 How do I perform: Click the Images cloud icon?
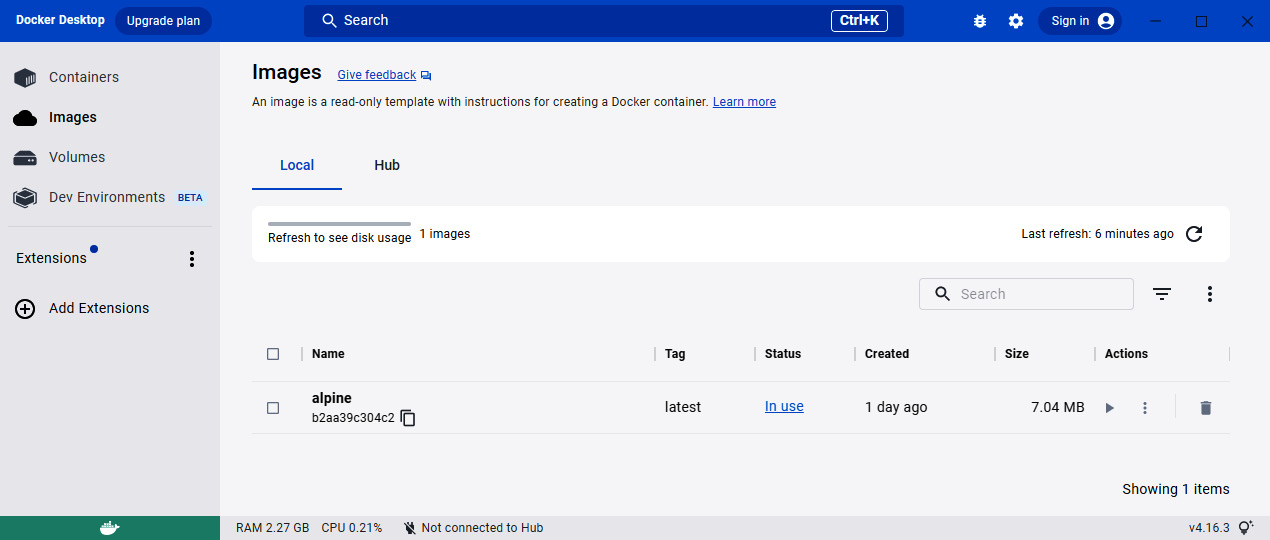25,118
